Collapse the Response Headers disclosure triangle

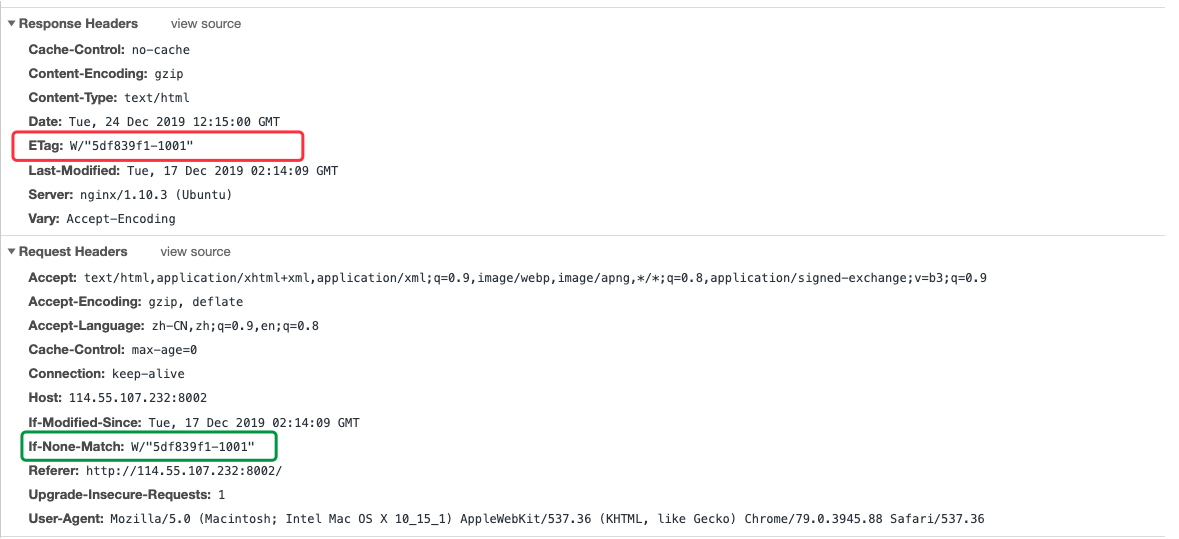click(x=11, y=23)
